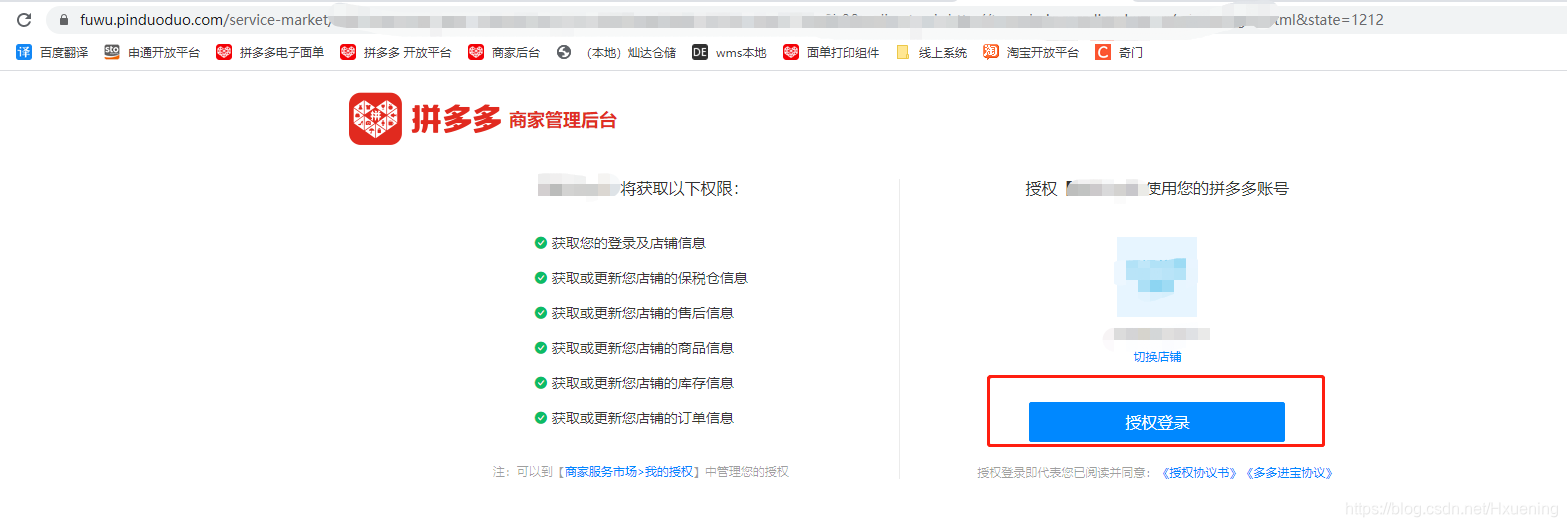The image size is (1567, 527).
Task: Click green check for 商品信息 permission
Action: 541,348
